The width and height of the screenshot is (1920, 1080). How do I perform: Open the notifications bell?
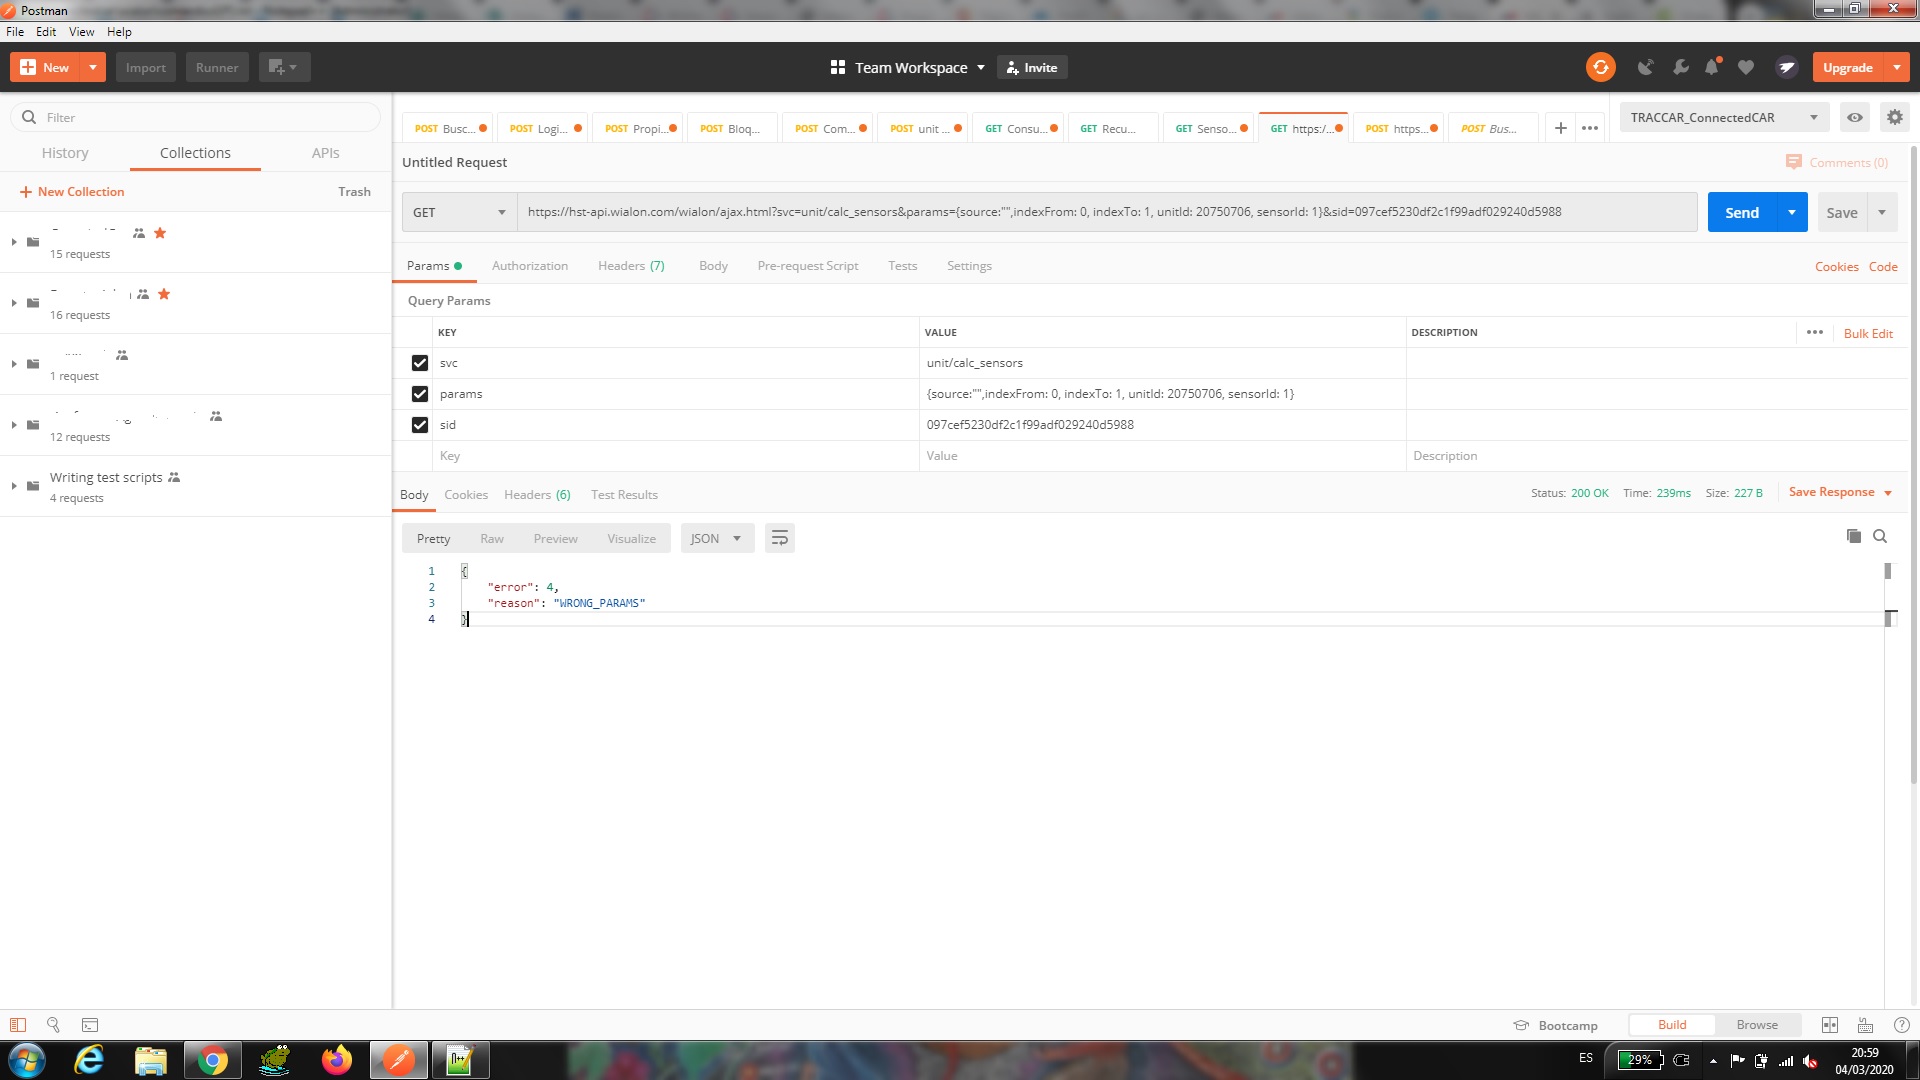1712,67
